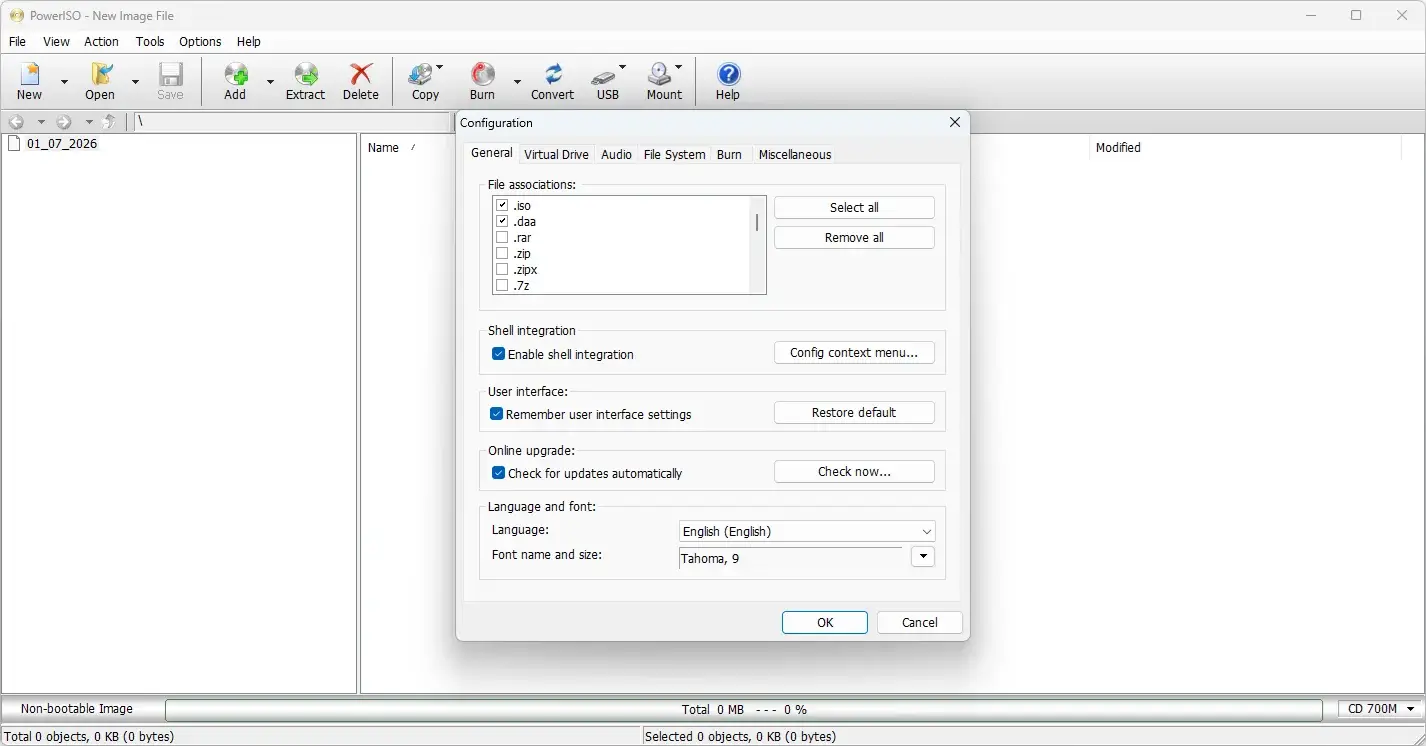The height and width of the screenshot is (746, 1426).
Task: Click the Copy disc toolbar icon
Action: pyautogui.click(x=423, y=74)
